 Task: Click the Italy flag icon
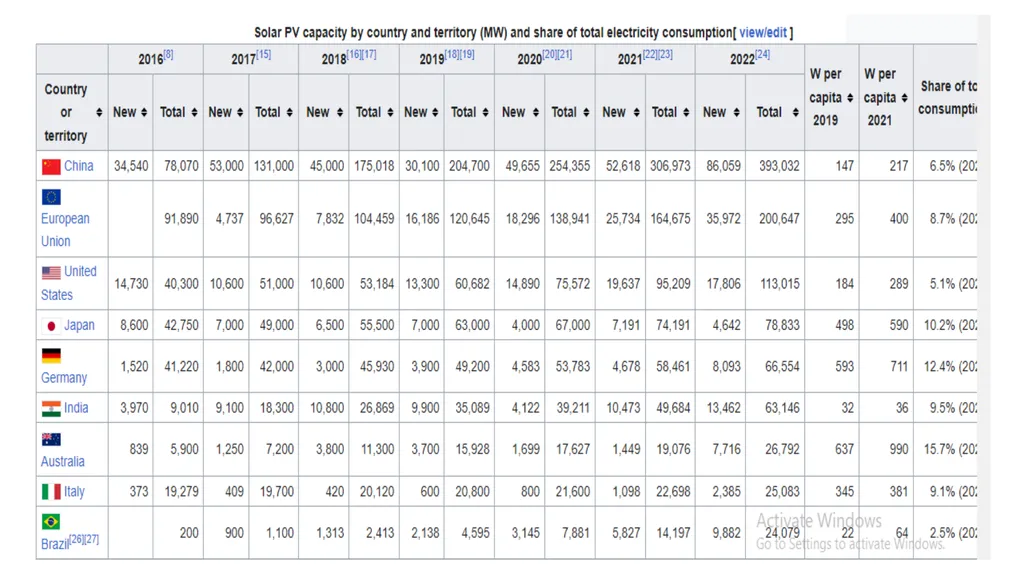pyautogui.click(x=51, y=491)
